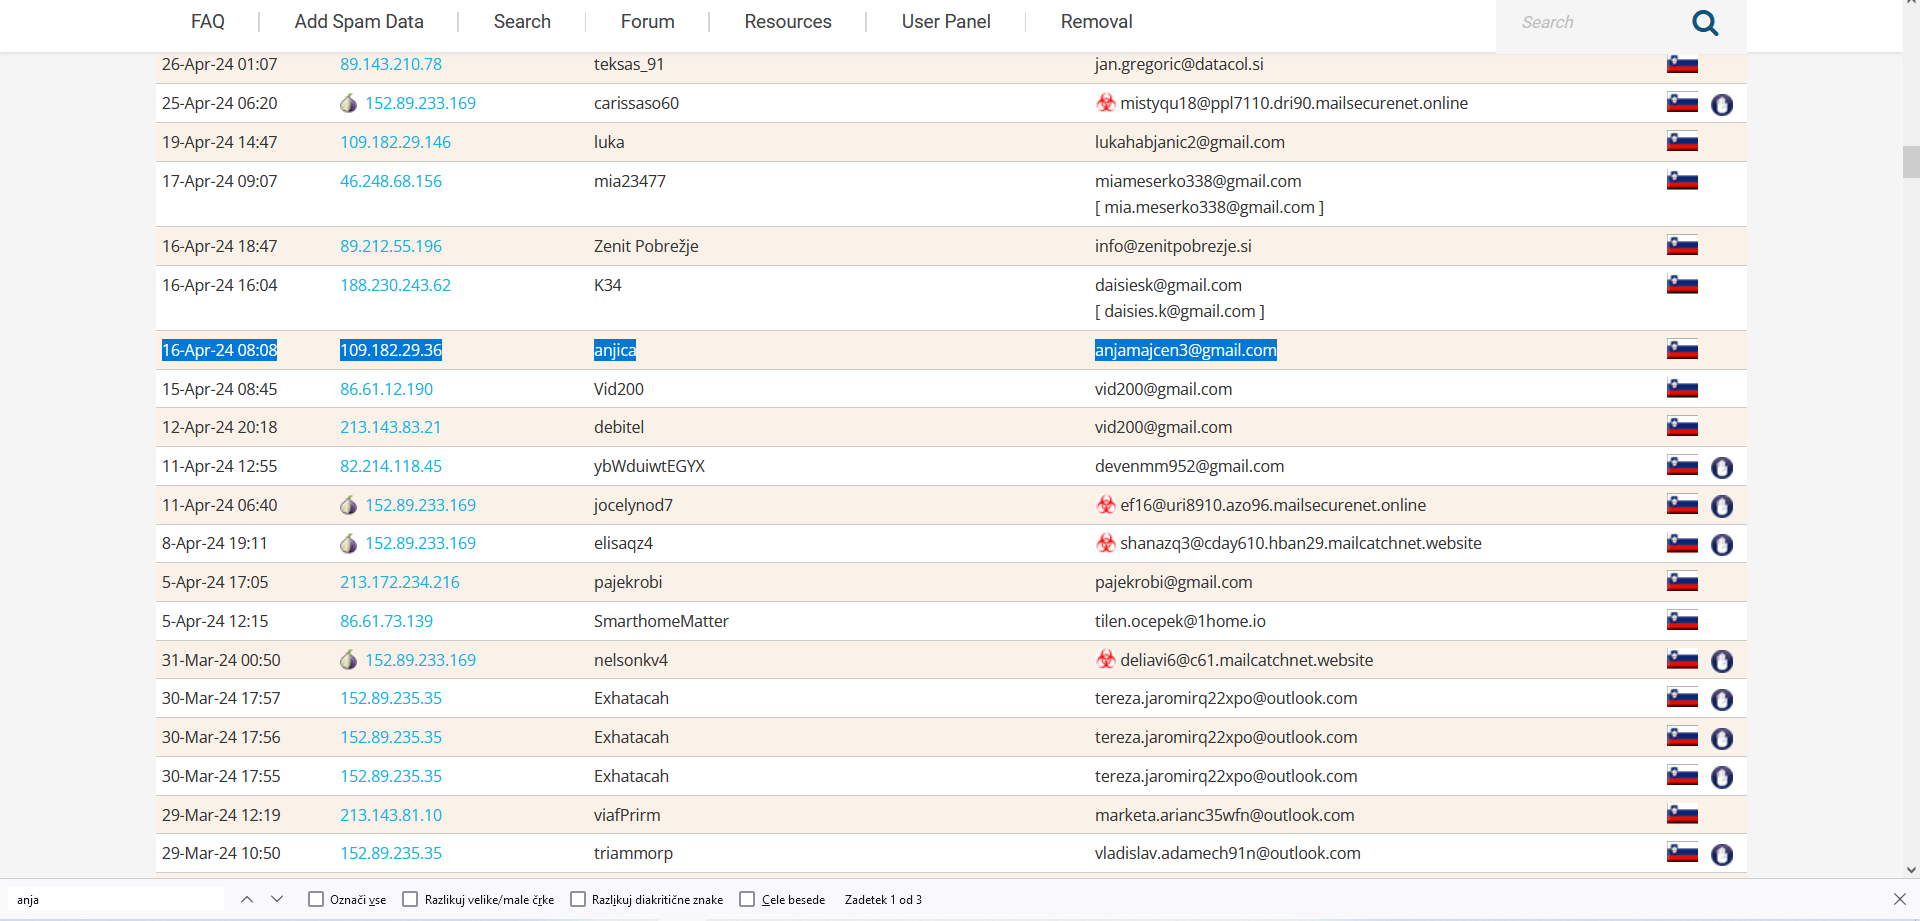Open the User Panel menu item
Viewport: 1920px width, 921px height.
[945, 22]
